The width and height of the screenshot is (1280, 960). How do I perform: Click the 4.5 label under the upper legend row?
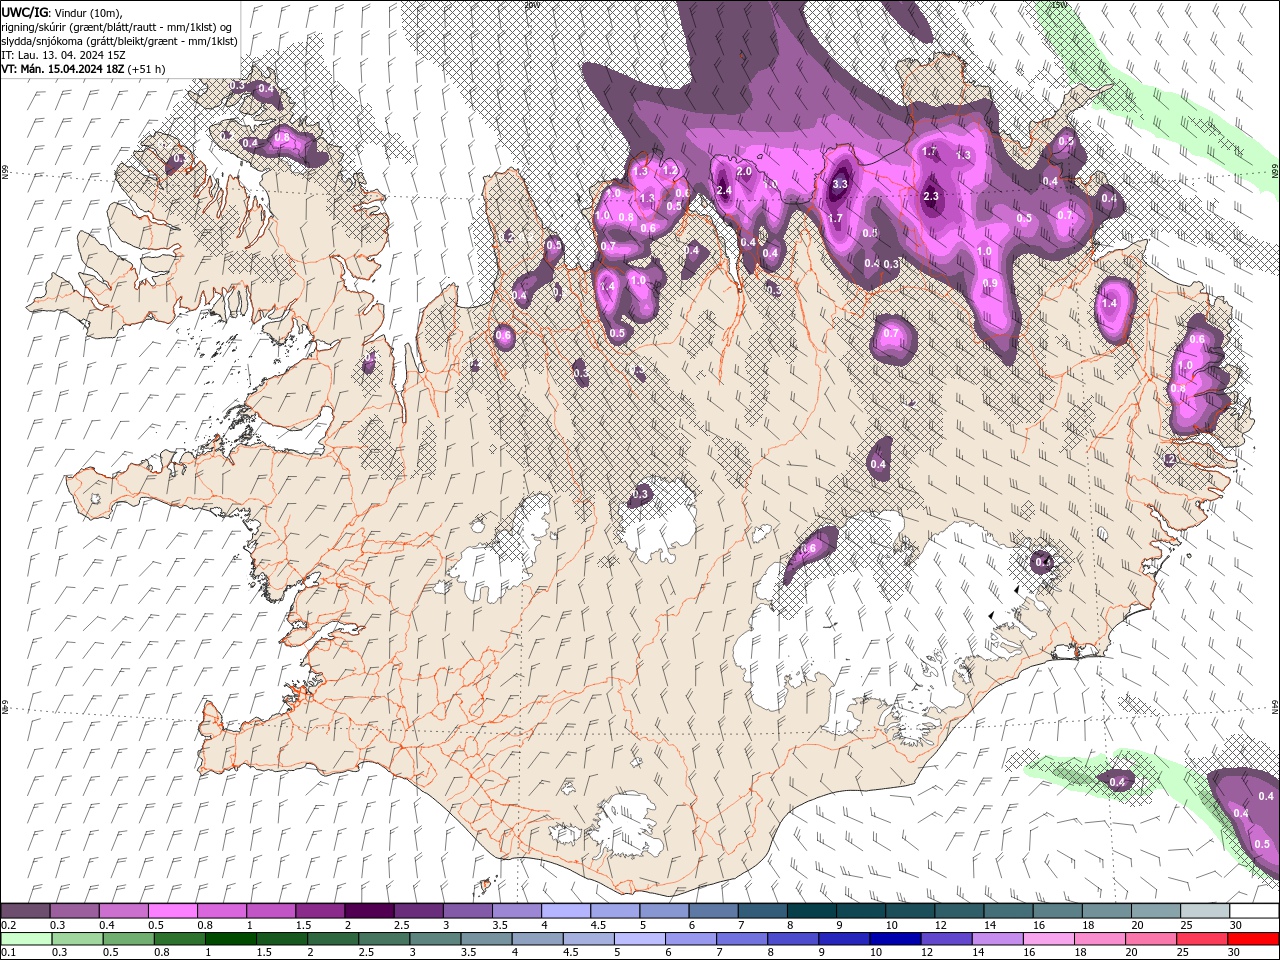[598, 925]
